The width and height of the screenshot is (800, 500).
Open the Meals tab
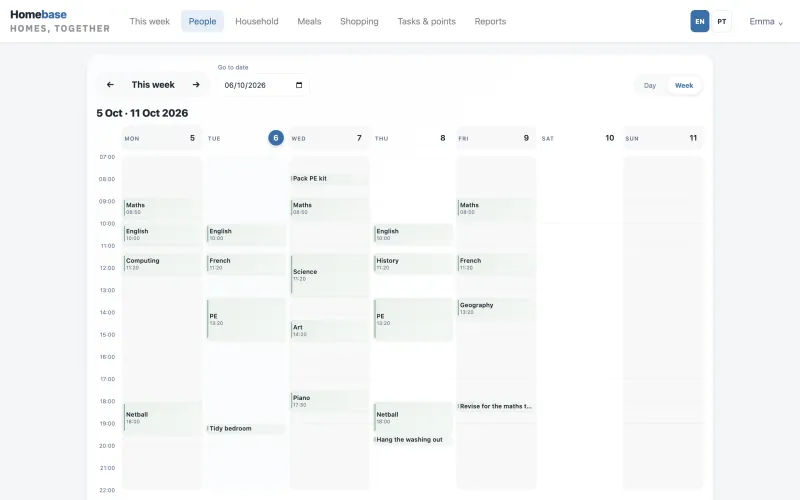(309, 21)
